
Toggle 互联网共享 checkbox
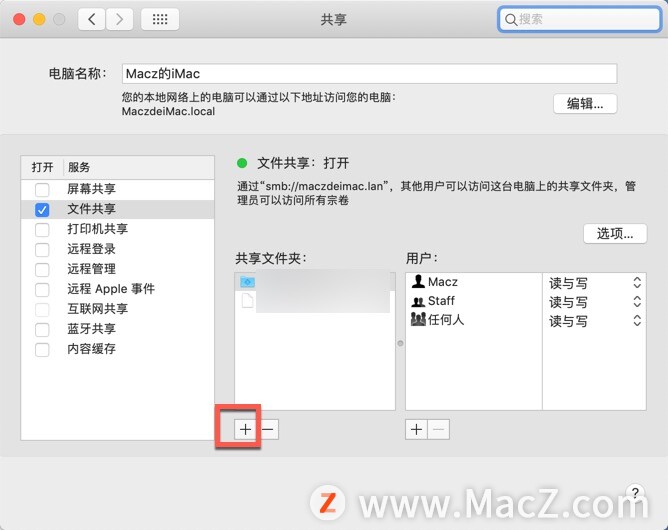(42, 309)
